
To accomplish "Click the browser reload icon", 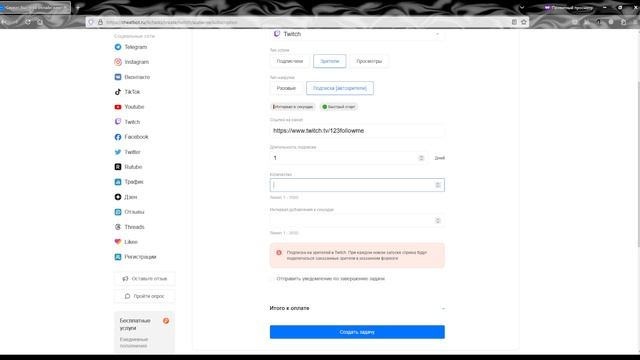I will 28,22.
